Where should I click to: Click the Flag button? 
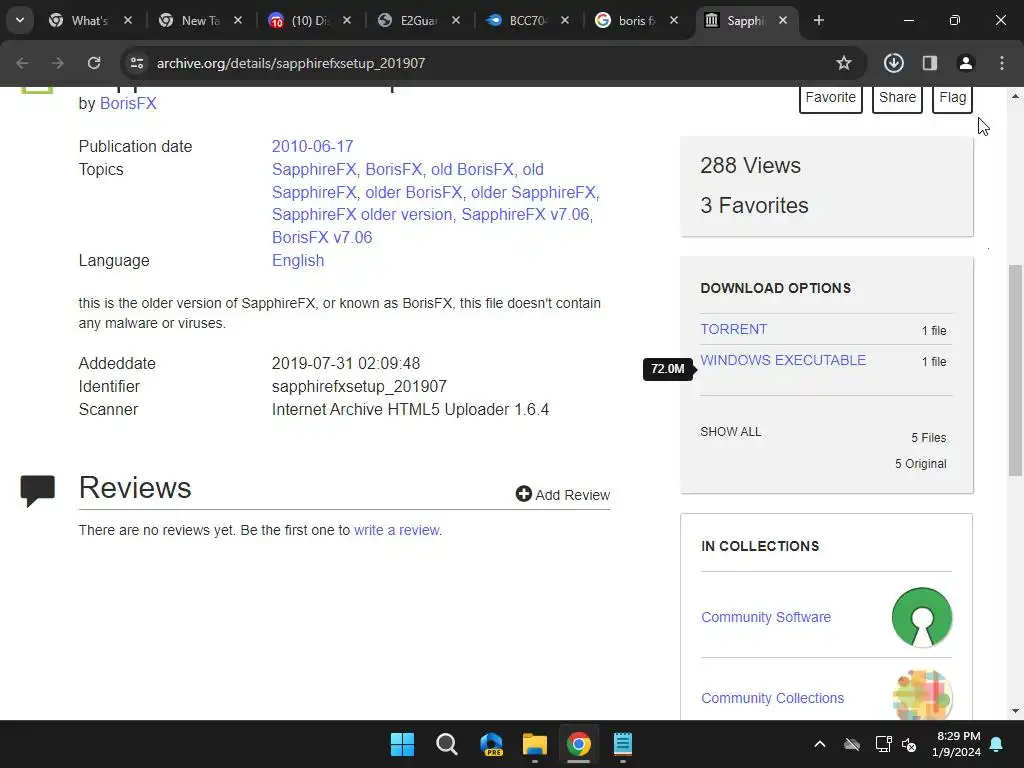(x=952, y=97)
